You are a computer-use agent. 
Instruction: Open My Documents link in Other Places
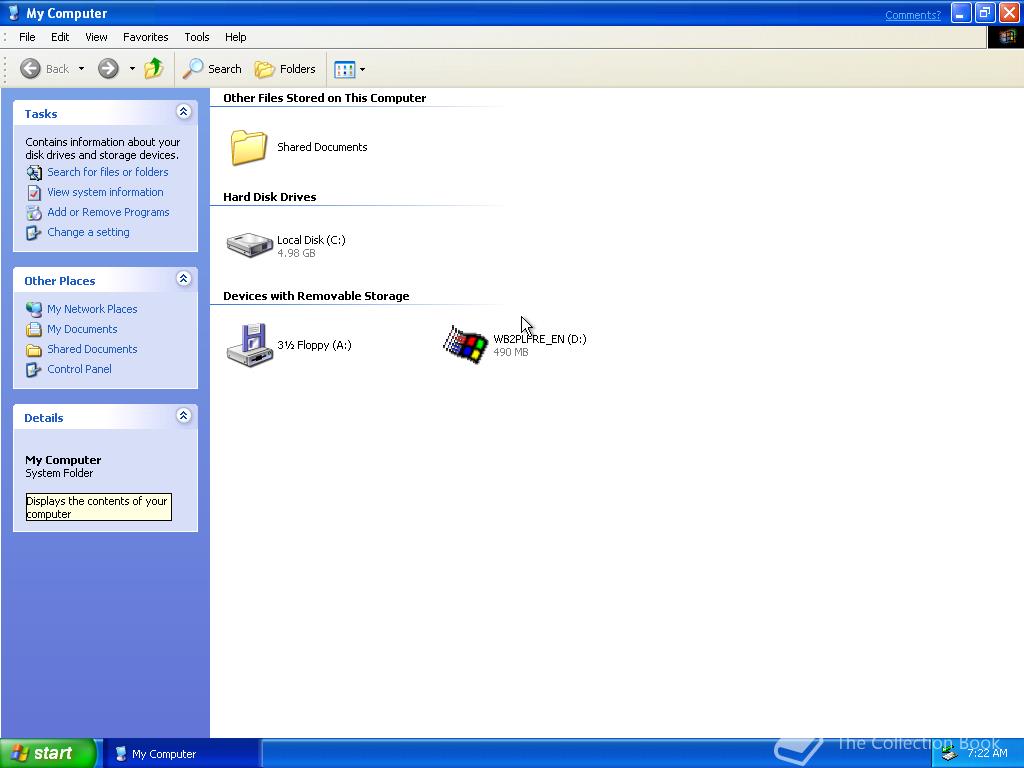(82, 329)
